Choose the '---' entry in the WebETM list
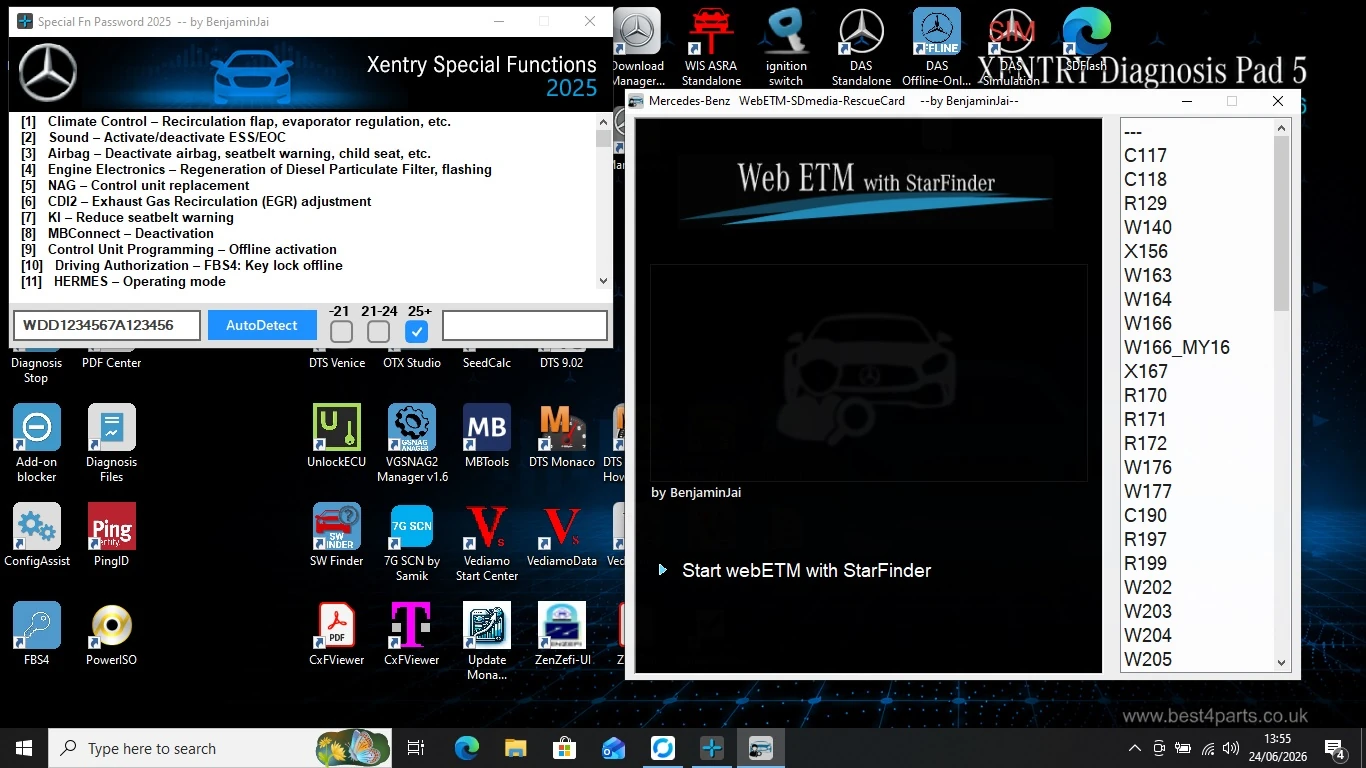1366x768 pixels. click(x=1133, y=131)
